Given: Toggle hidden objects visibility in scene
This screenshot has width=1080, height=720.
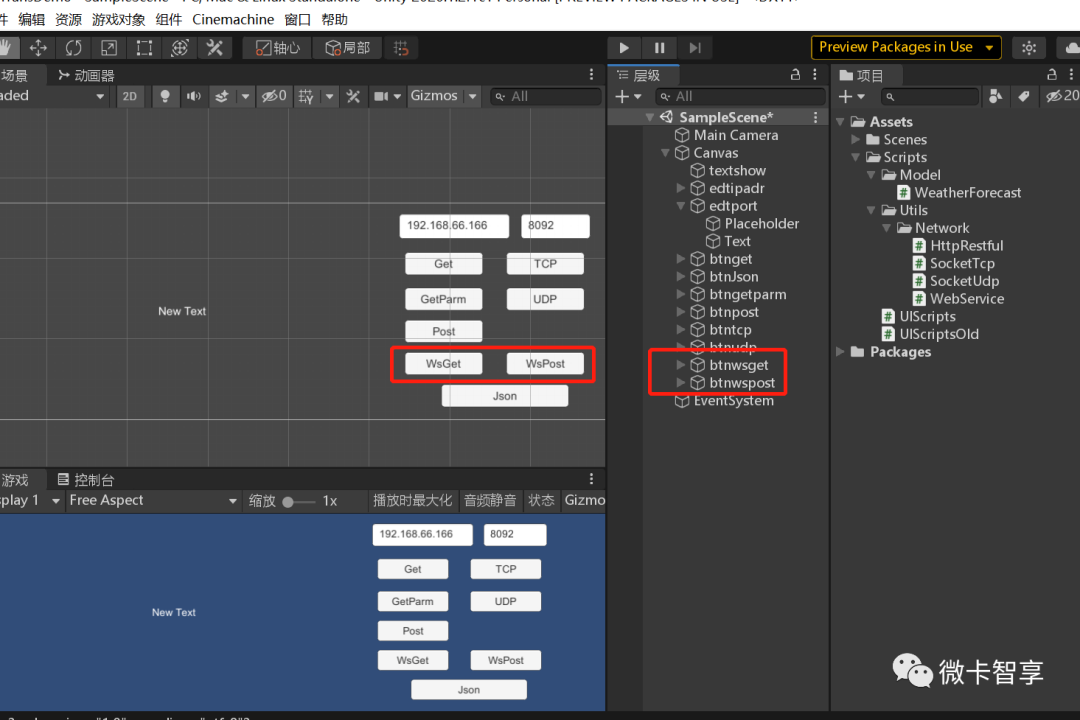Looking at the screenshot, I should pyautogui.click(x=273, y=96).
